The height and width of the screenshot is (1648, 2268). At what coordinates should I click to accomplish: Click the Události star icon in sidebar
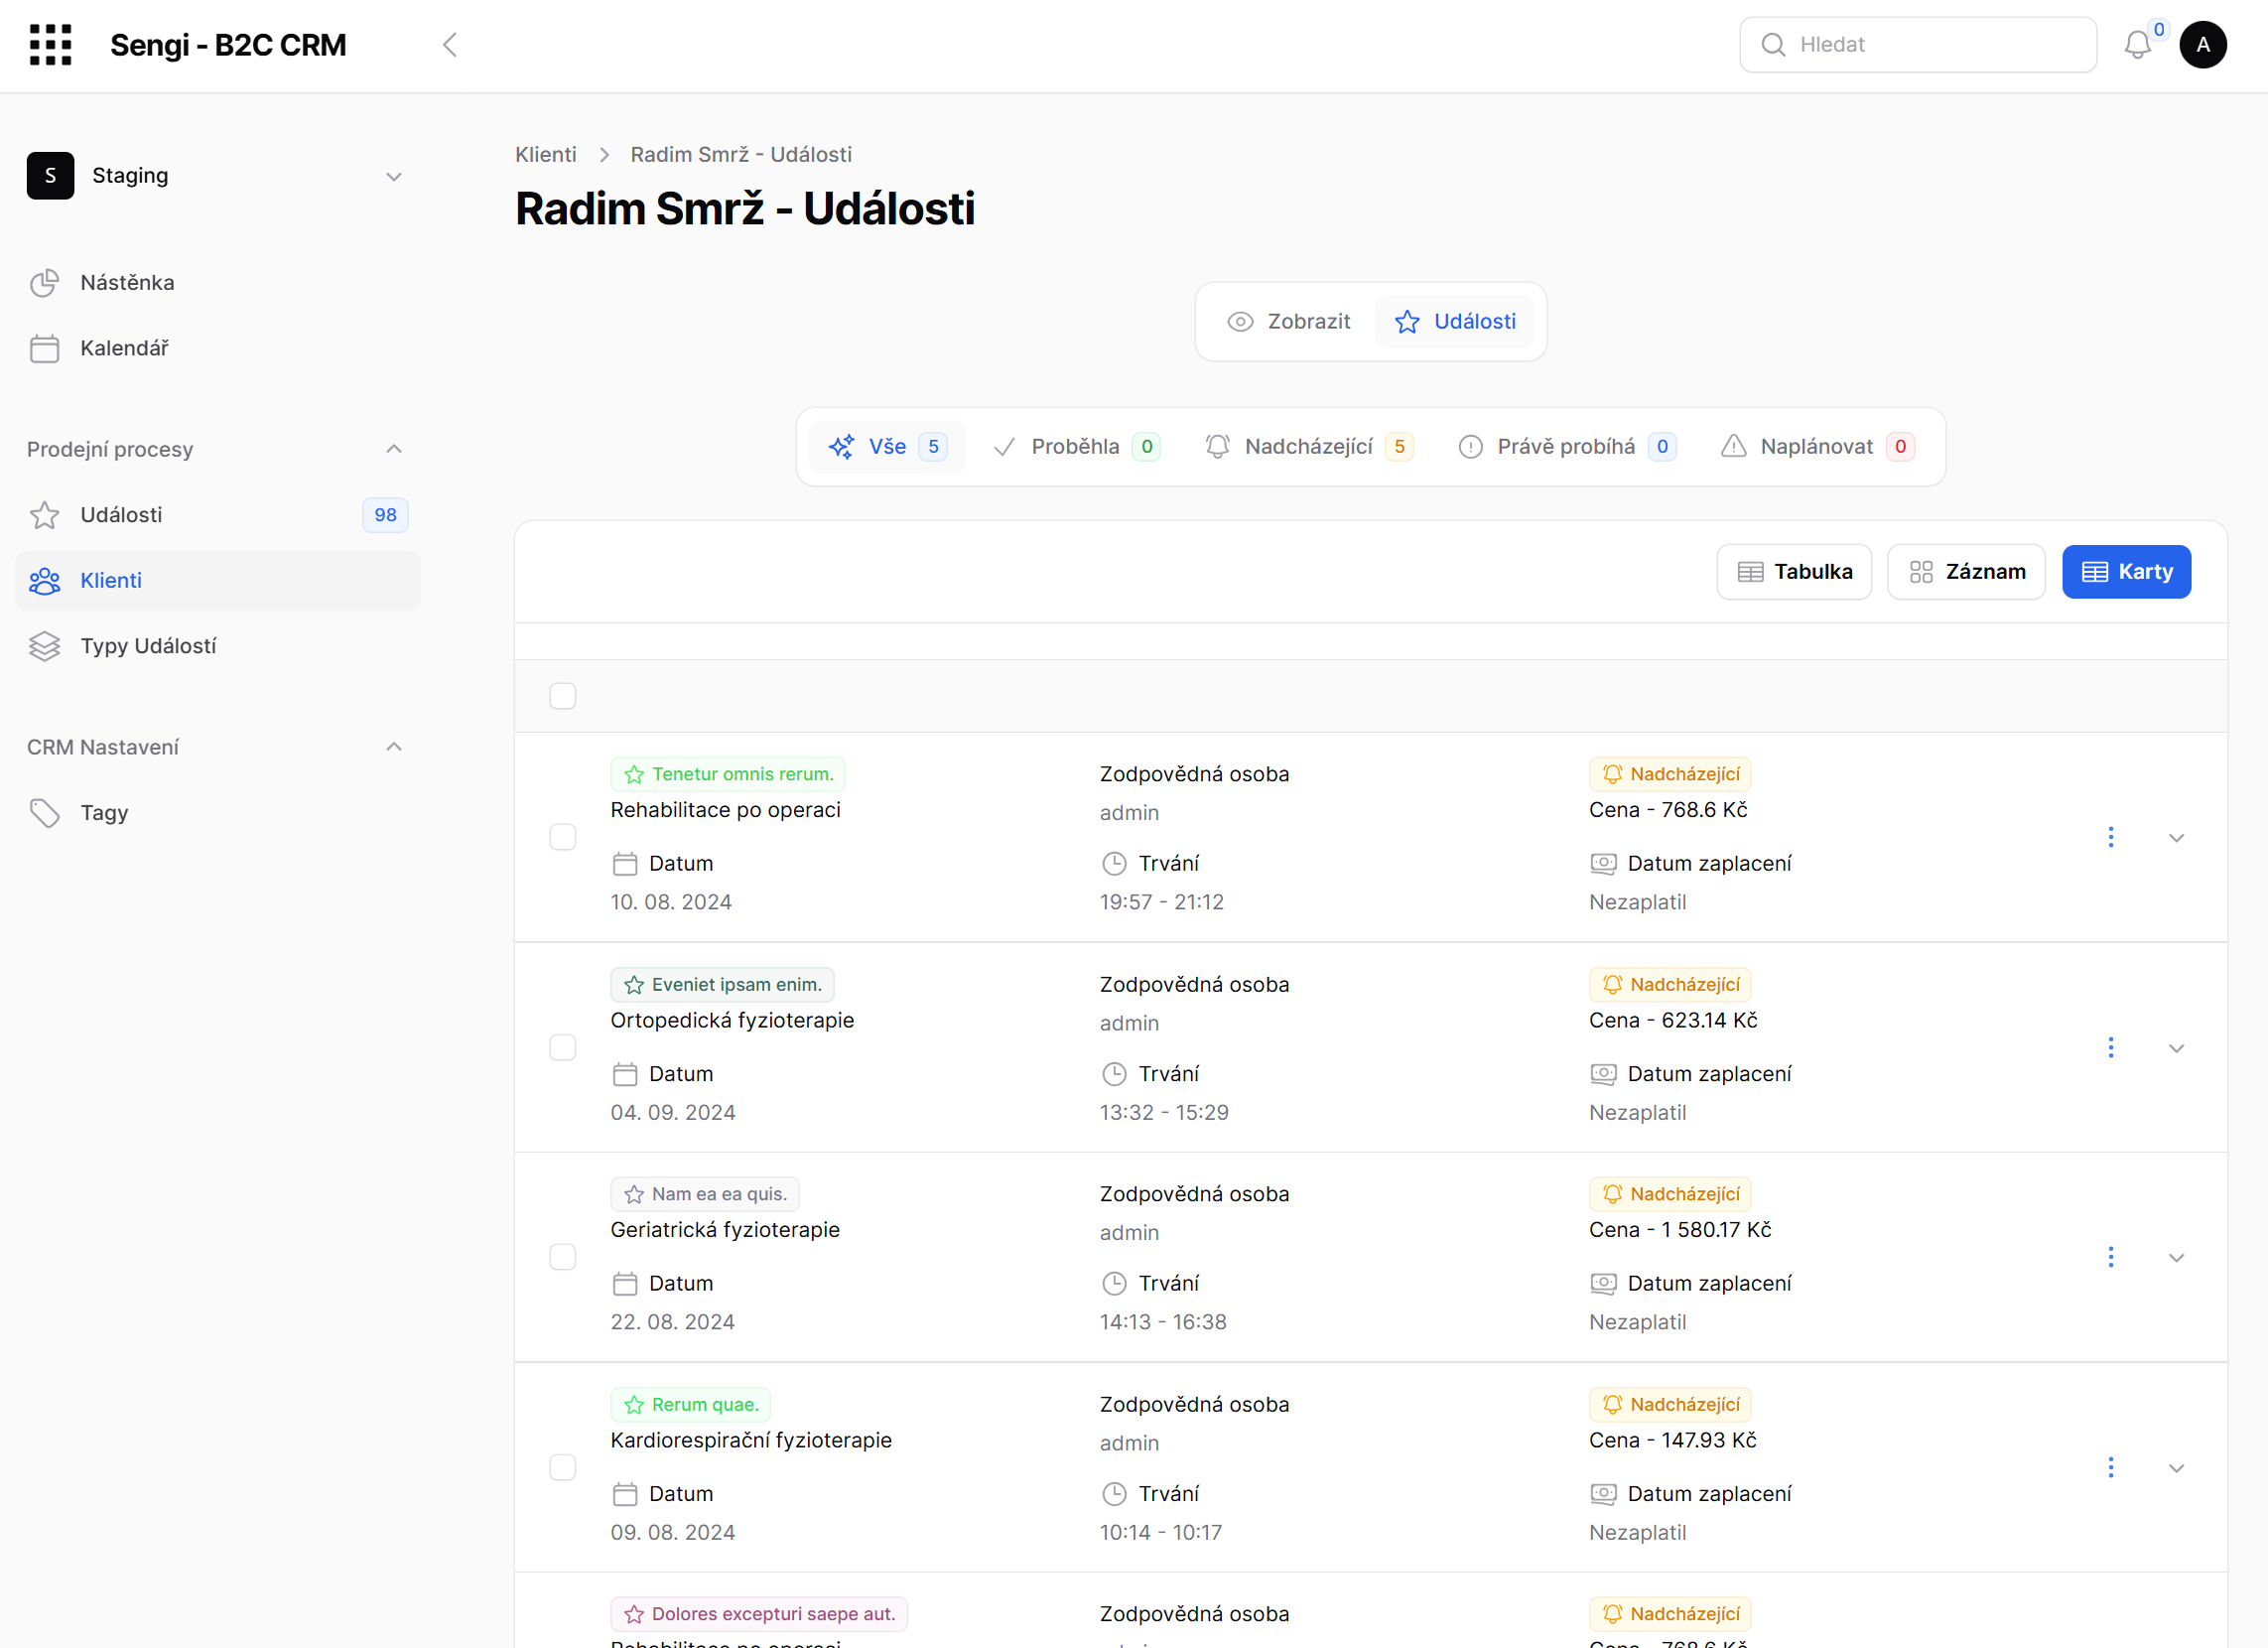tap(44, 515)
